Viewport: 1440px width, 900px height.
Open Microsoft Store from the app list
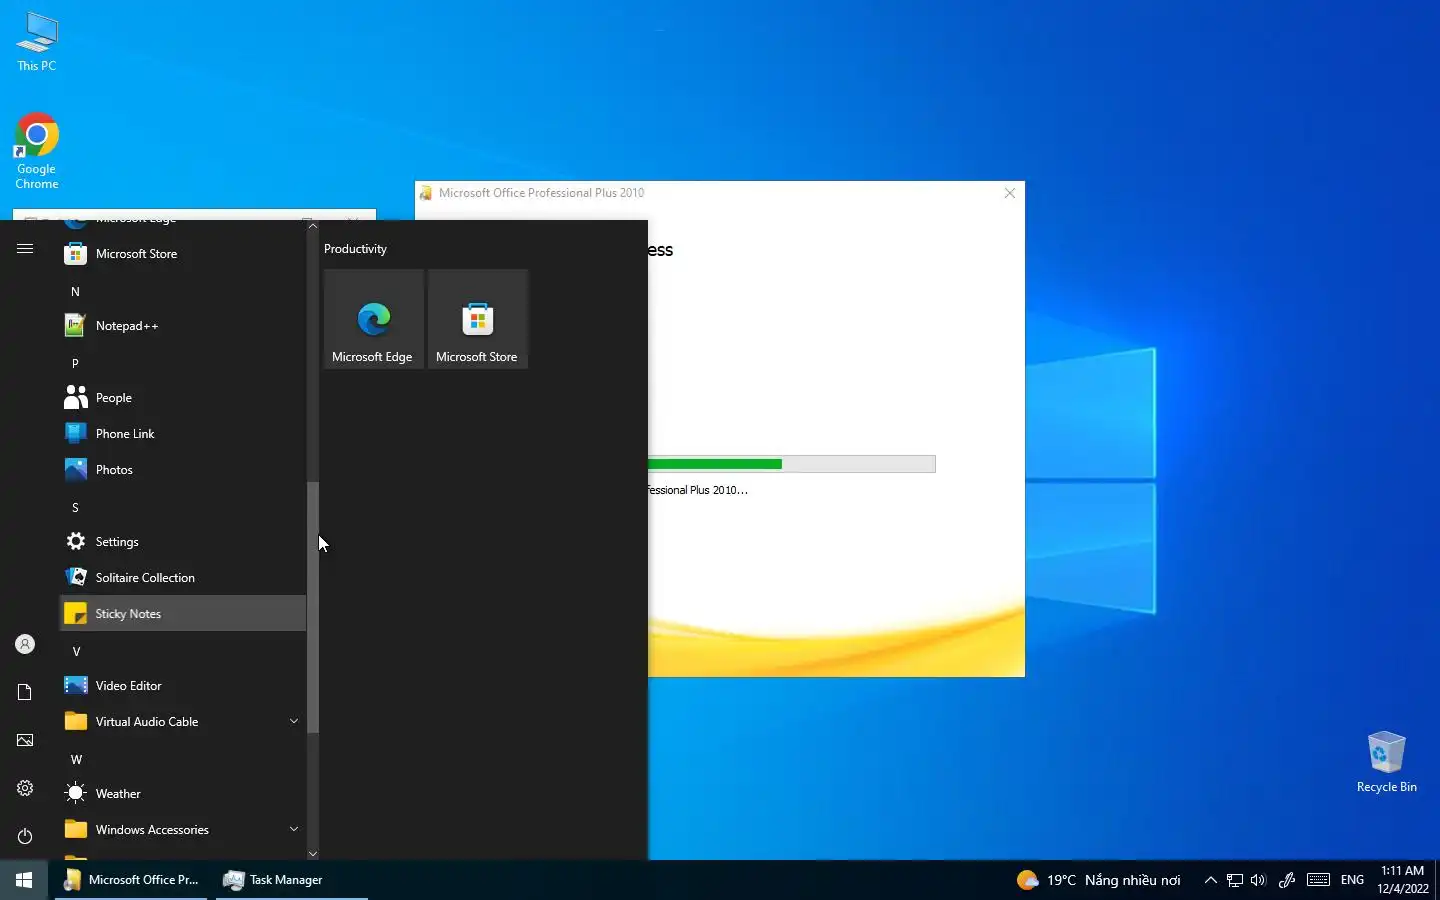tap(183, 254)
